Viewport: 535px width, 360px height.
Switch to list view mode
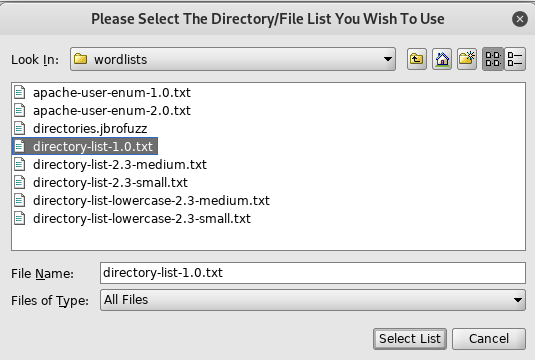click(x=493, y=59)
